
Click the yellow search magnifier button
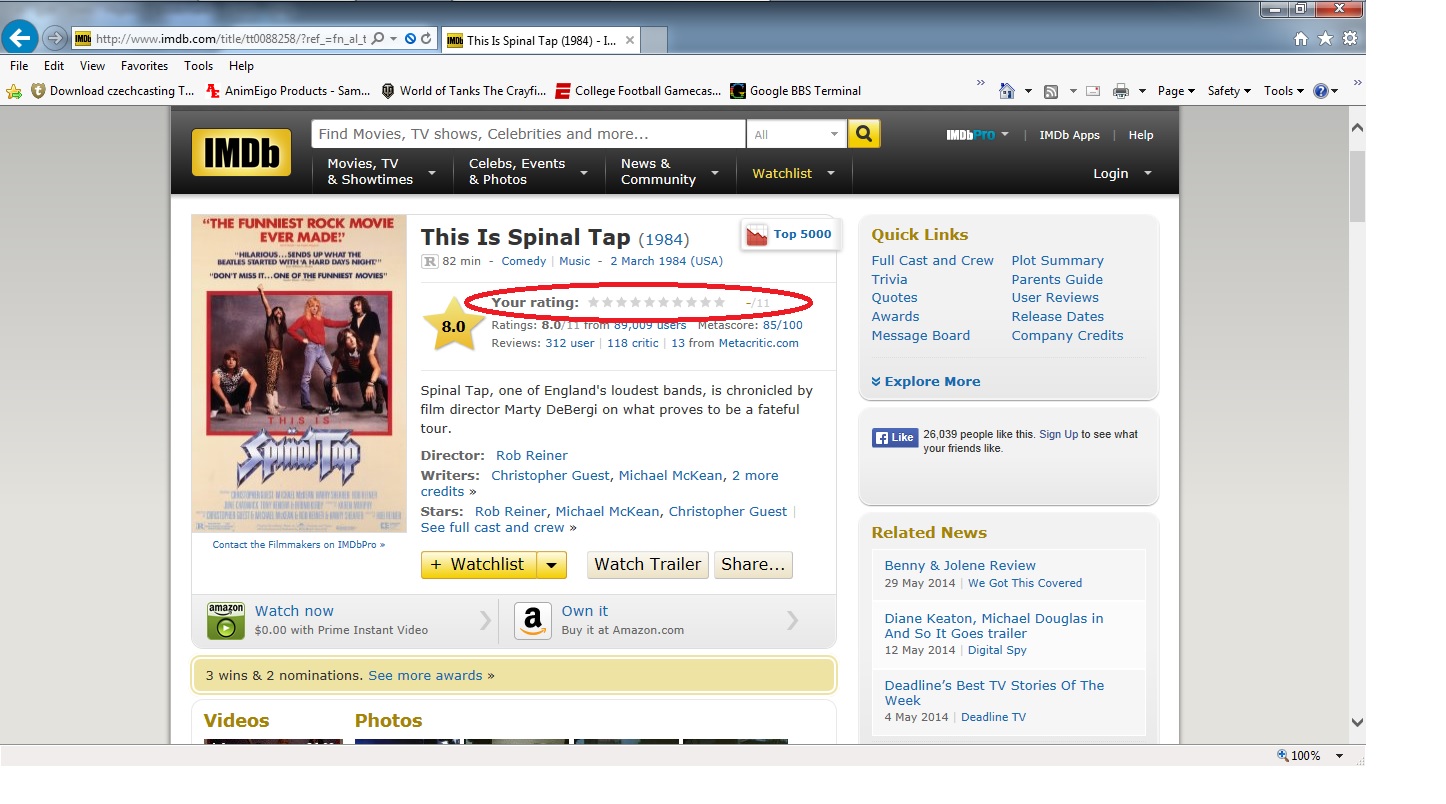pyautogui.click(x=864, y=134)
